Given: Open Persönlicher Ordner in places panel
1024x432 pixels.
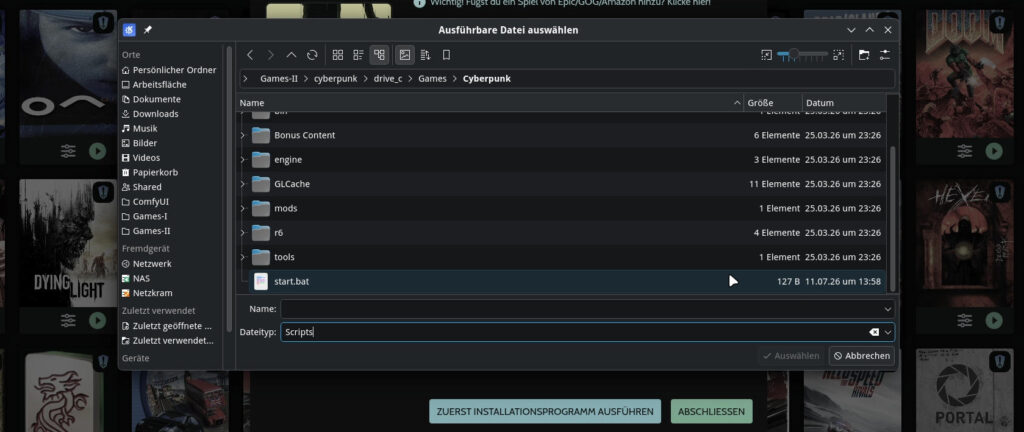Looking at the screenshot, I should (168, 70).
